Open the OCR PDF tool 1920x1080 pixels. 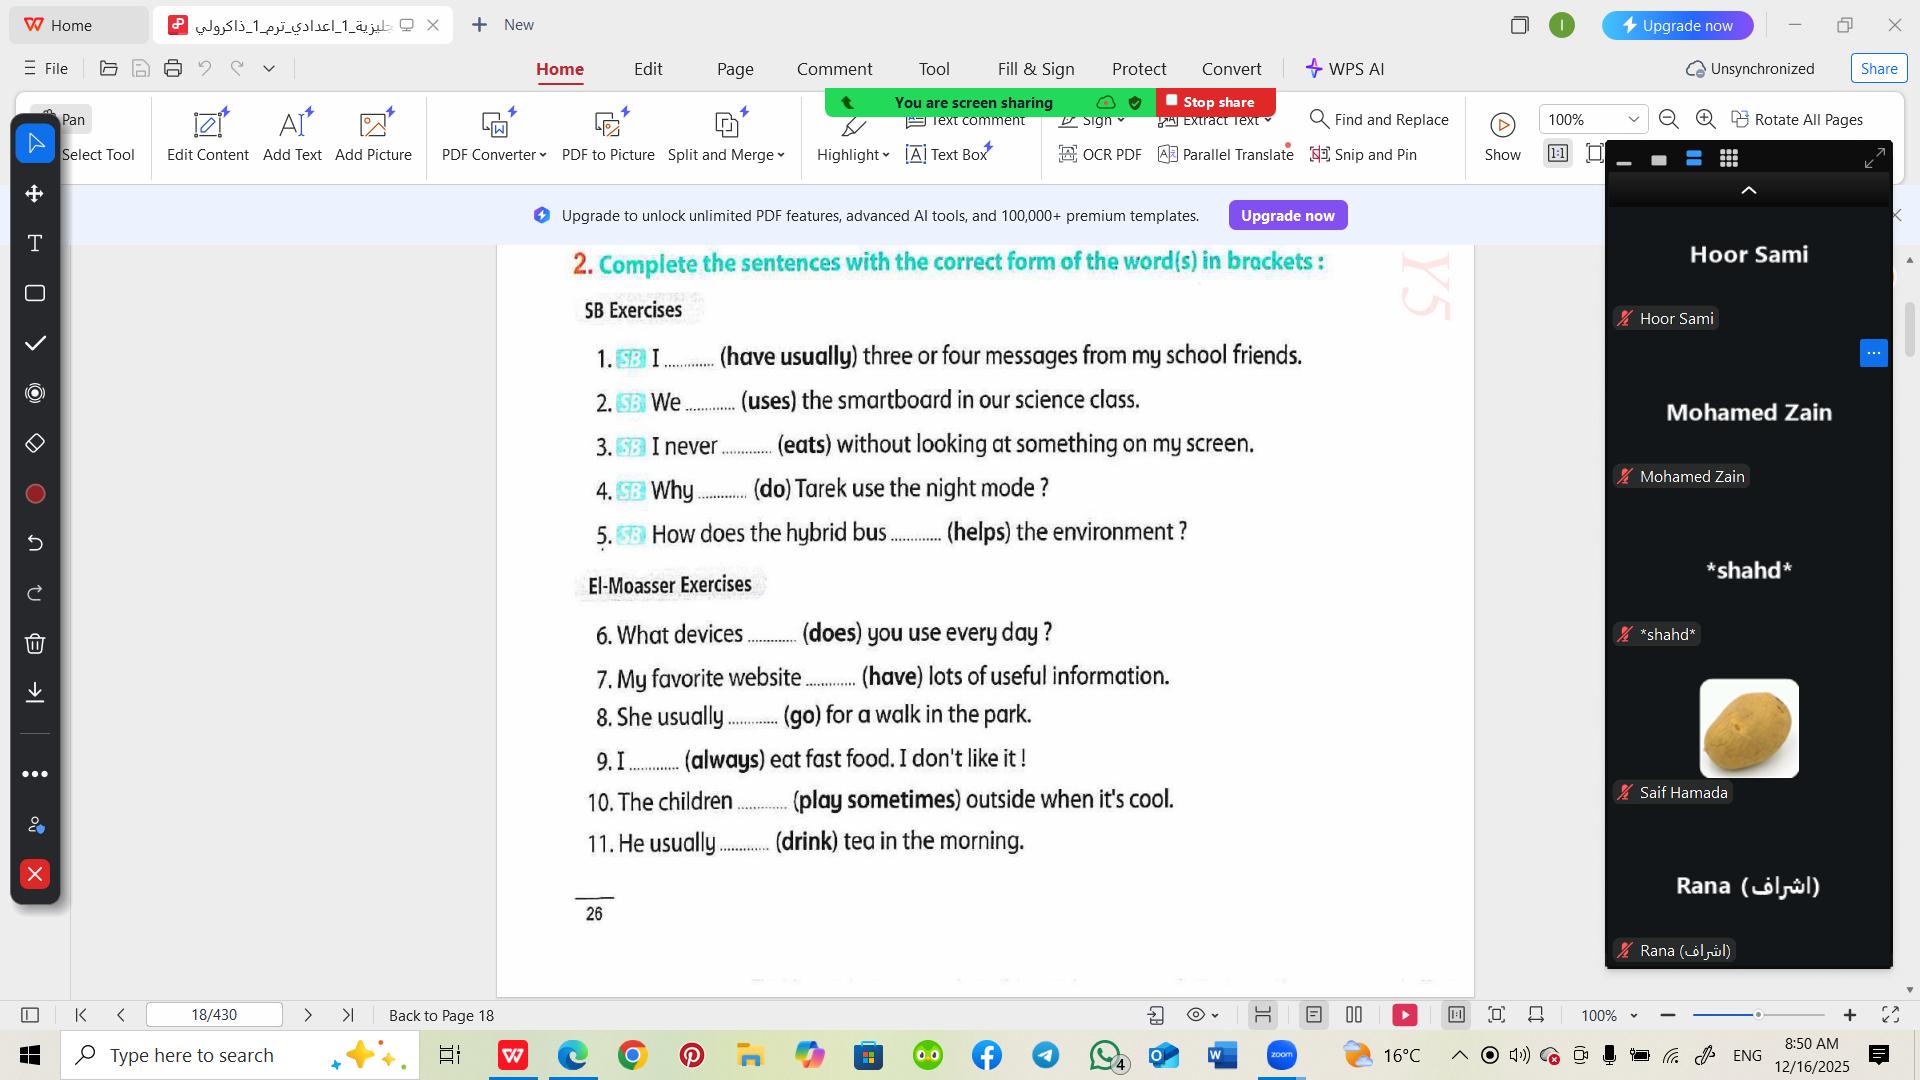1100,155
